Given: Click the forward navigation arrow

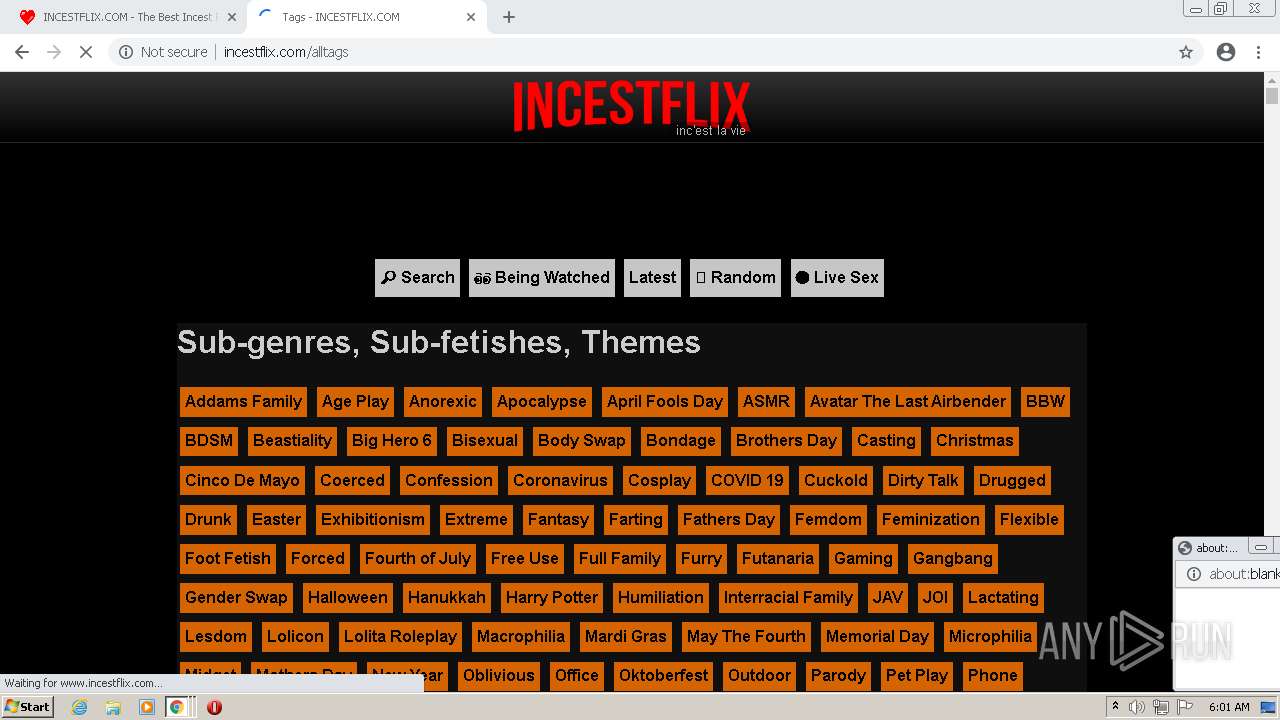Looking at the screenshot, I should [54, 52].
